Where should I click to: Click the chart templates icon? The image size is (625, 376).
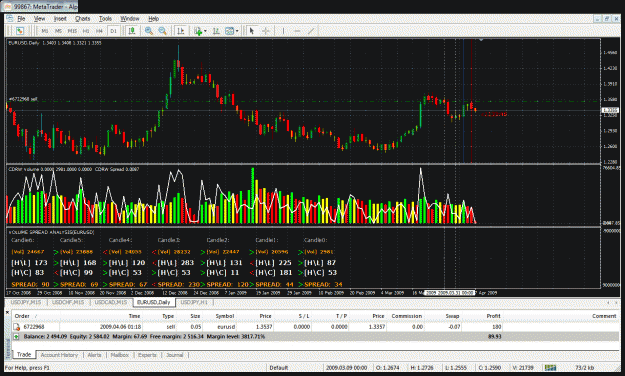point(230,31)
